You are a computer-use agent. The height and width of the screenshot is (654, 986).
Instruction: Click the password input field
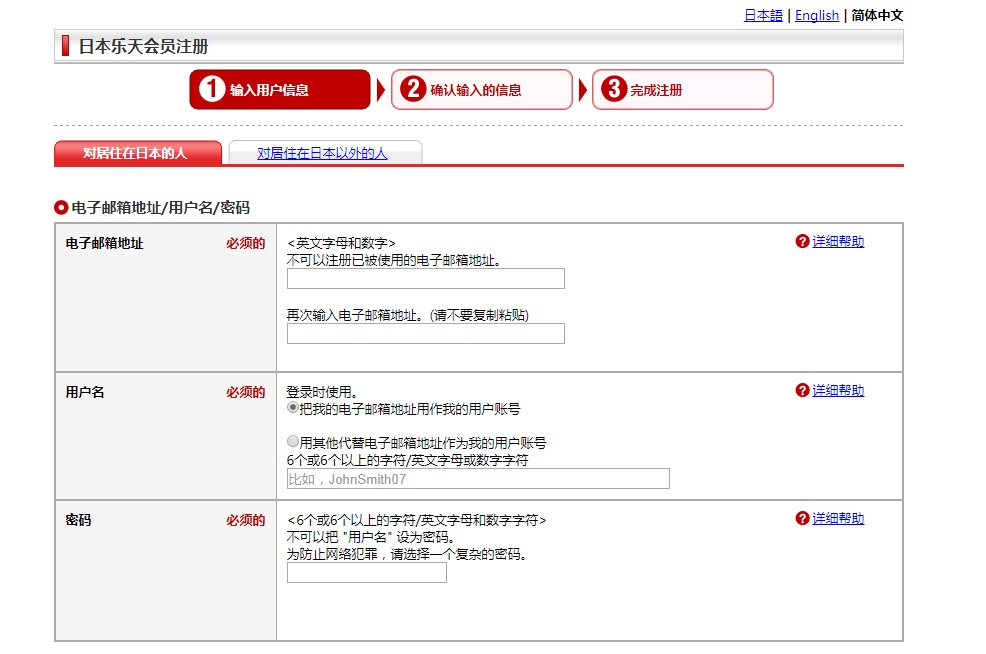point(366,573)
